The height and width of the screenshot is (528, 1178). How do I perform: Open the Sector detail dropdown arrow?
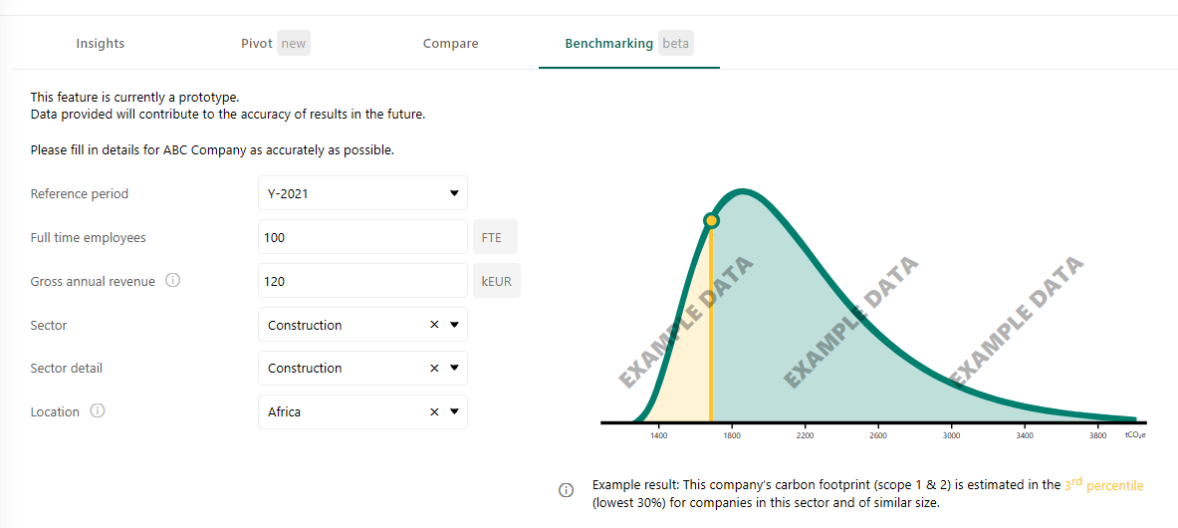454,368
